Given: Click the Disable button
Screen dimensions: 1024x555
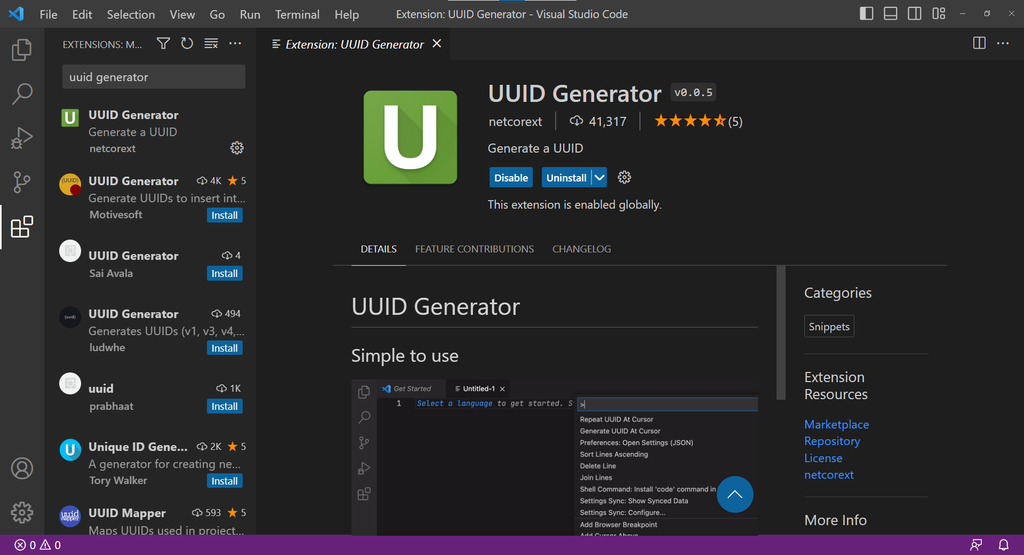Looking at the screenshot, I should 511,178.
